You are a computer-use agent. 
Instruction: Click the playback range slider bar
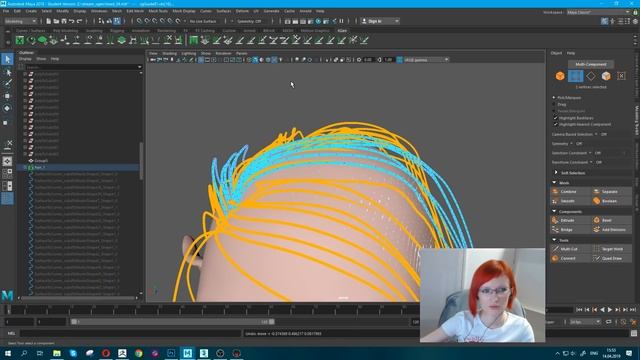172,322
